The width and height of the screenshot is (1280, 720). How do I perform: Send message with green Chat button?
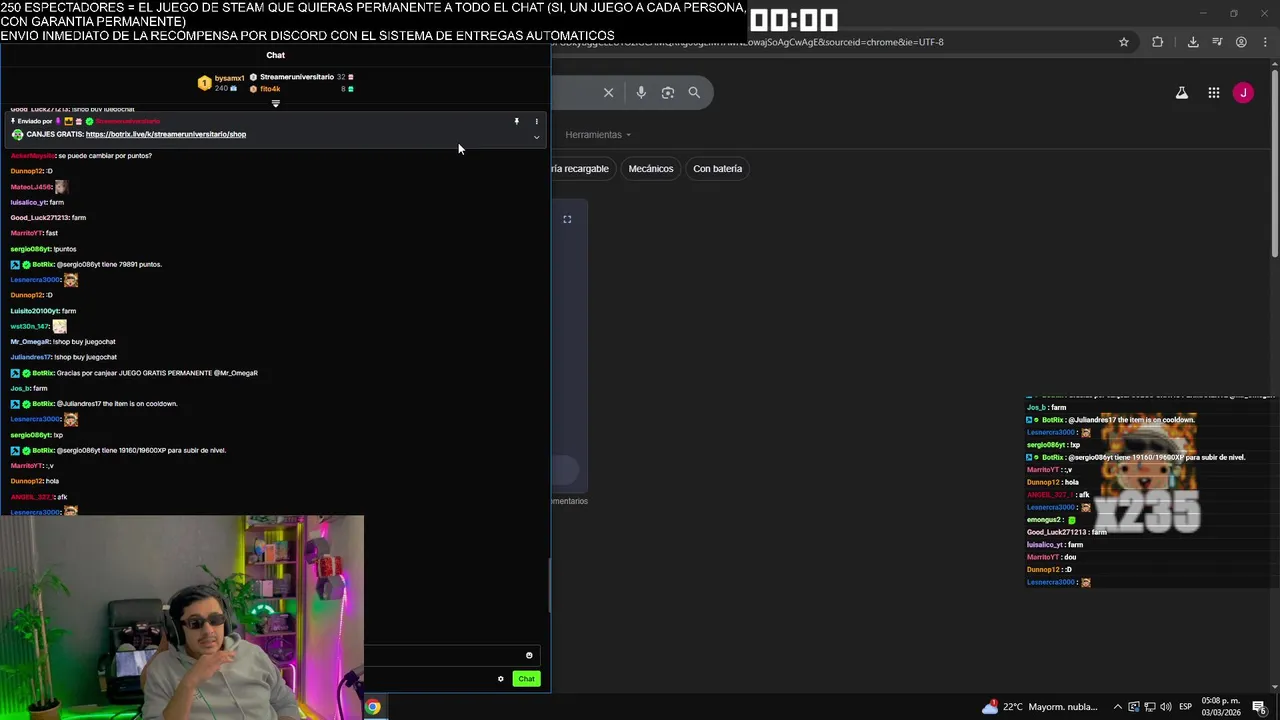(526, 679)
